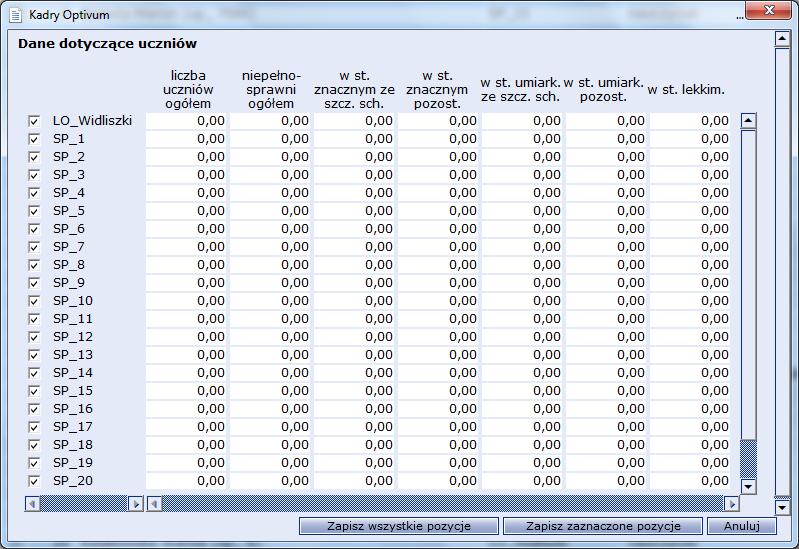799x549 pixels.
Task: Edit SP_9 niepełnosprawni ogółem field
Action: 270,283
